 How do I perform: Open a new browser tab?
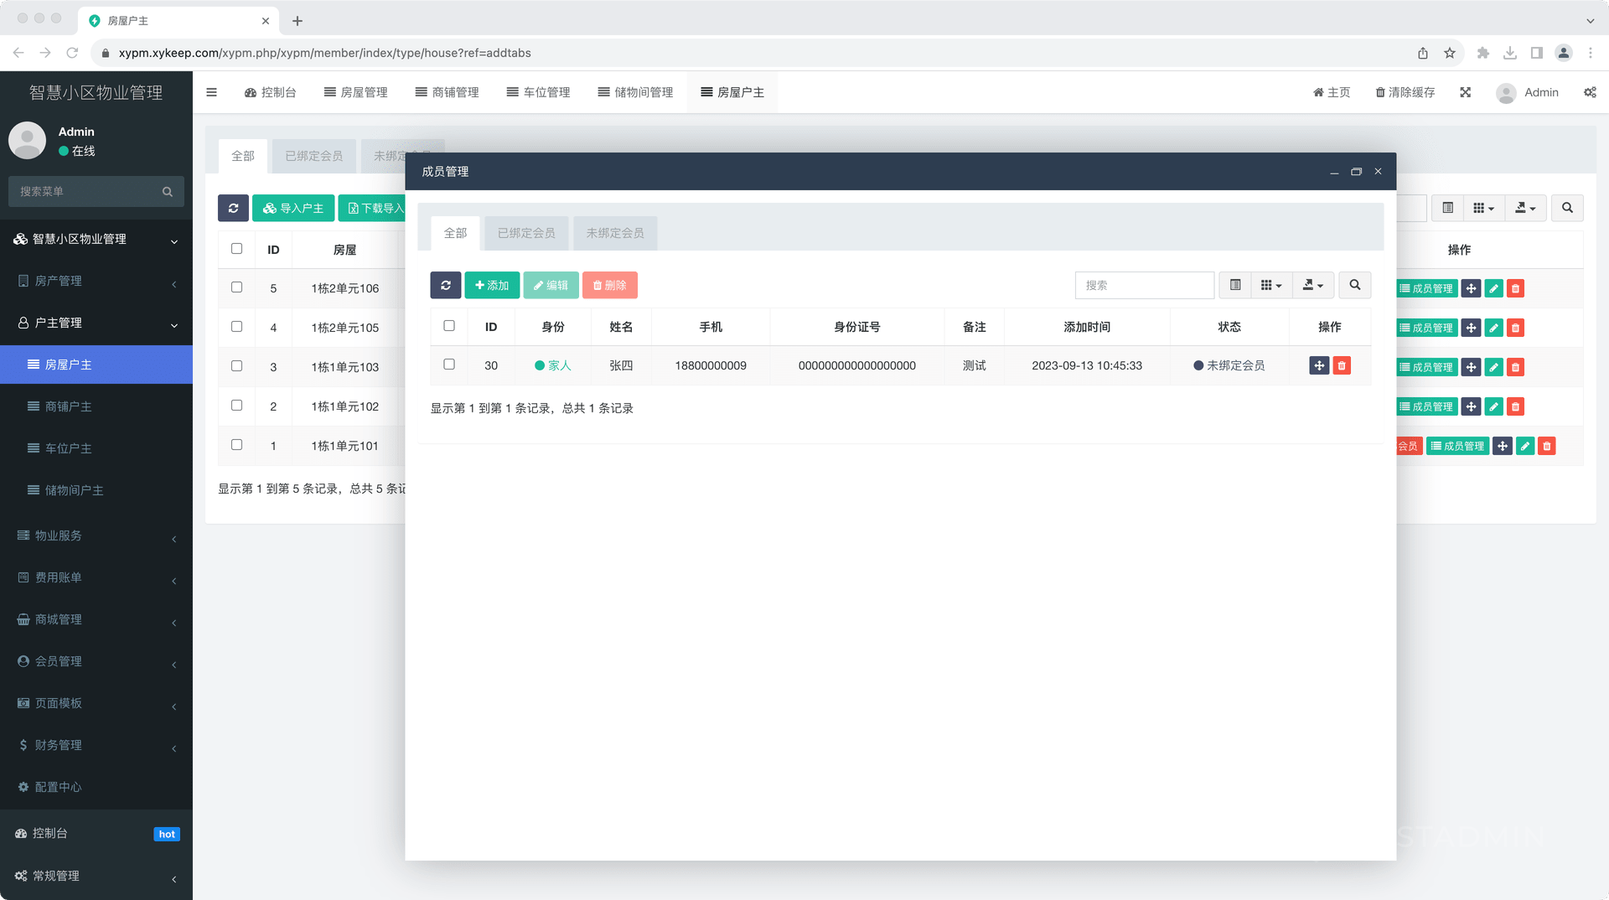(x=297, y=20)
